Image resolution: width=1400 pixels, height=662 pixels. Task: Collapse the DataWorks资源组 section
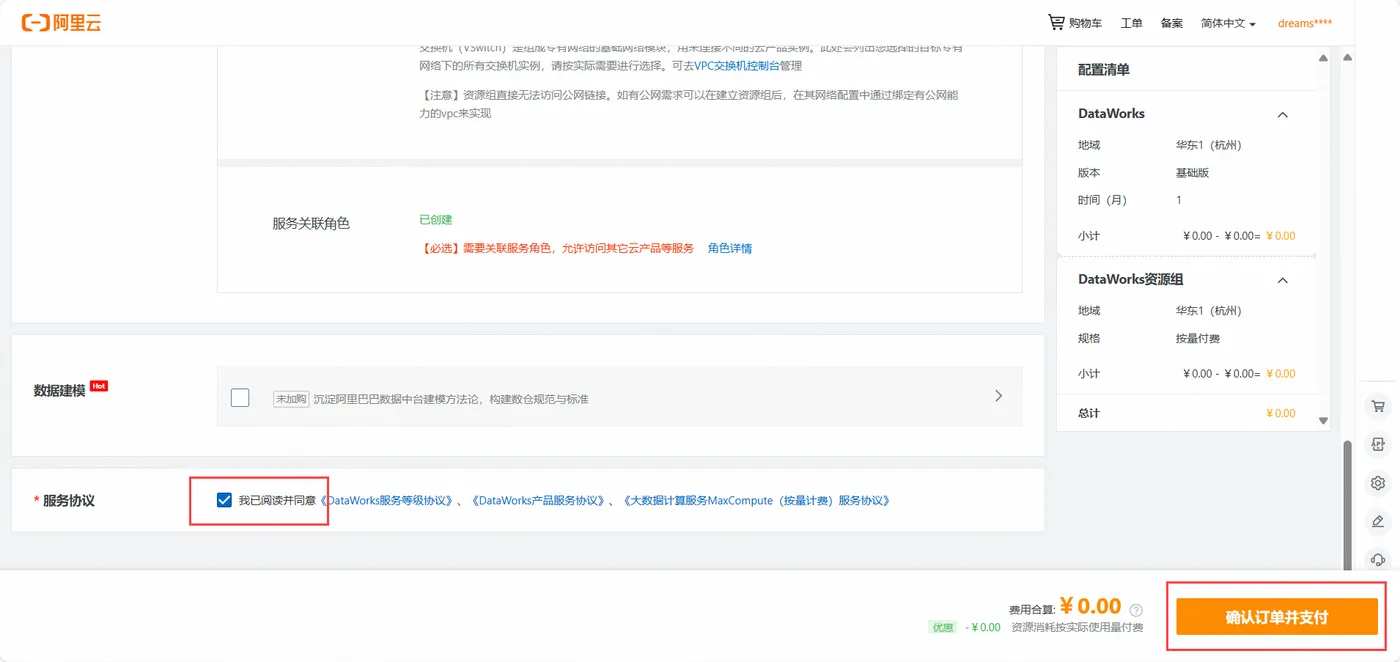[x=1282, y=280]
